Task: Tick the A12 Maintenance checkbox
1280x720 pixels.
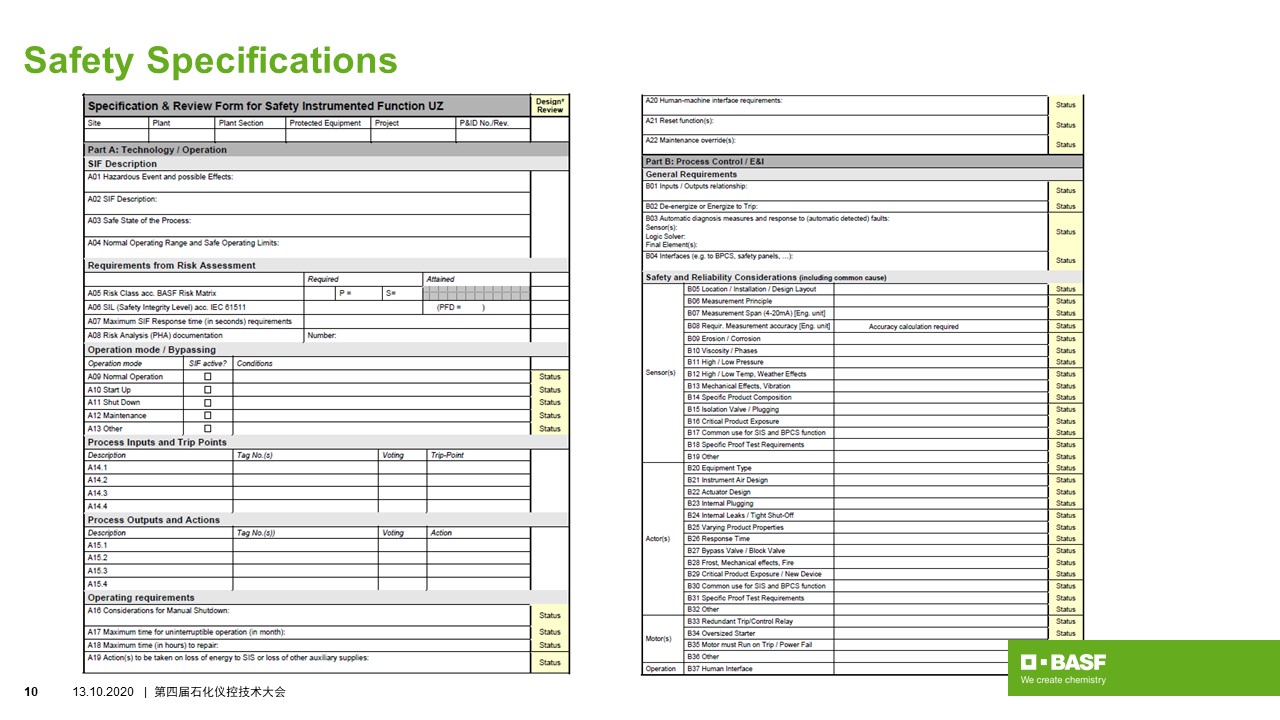Action: point(208,416)
